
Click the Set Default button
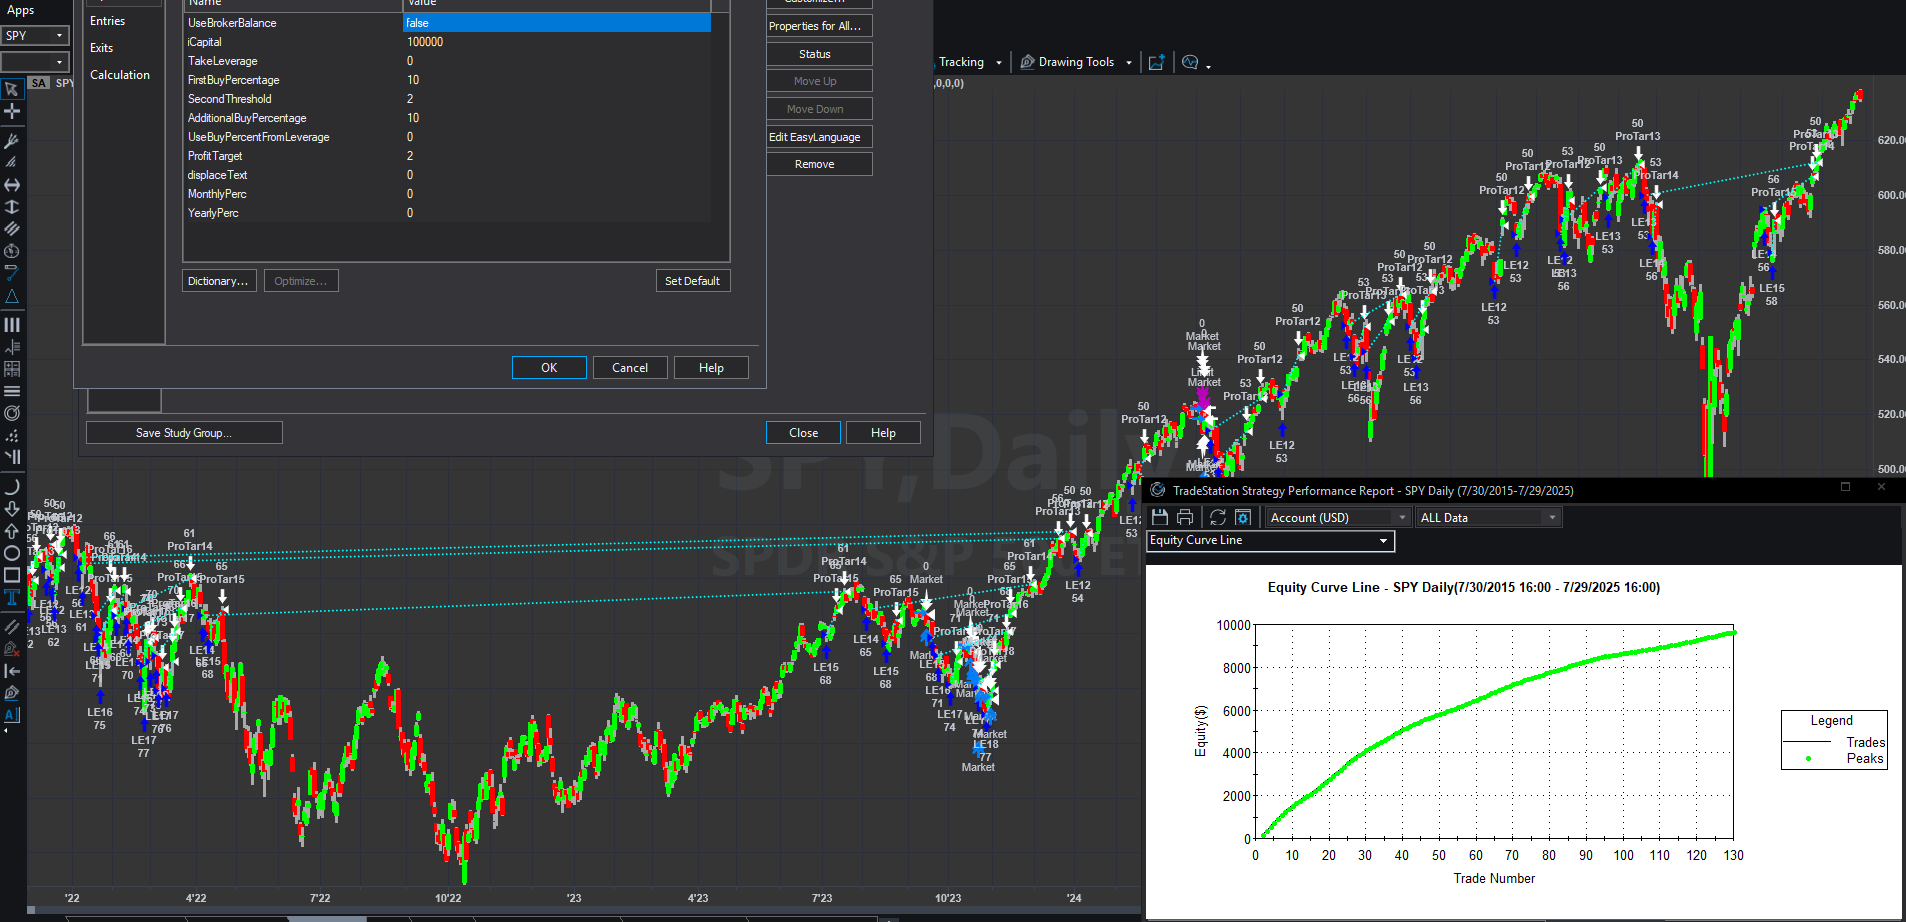pos(692,281)
